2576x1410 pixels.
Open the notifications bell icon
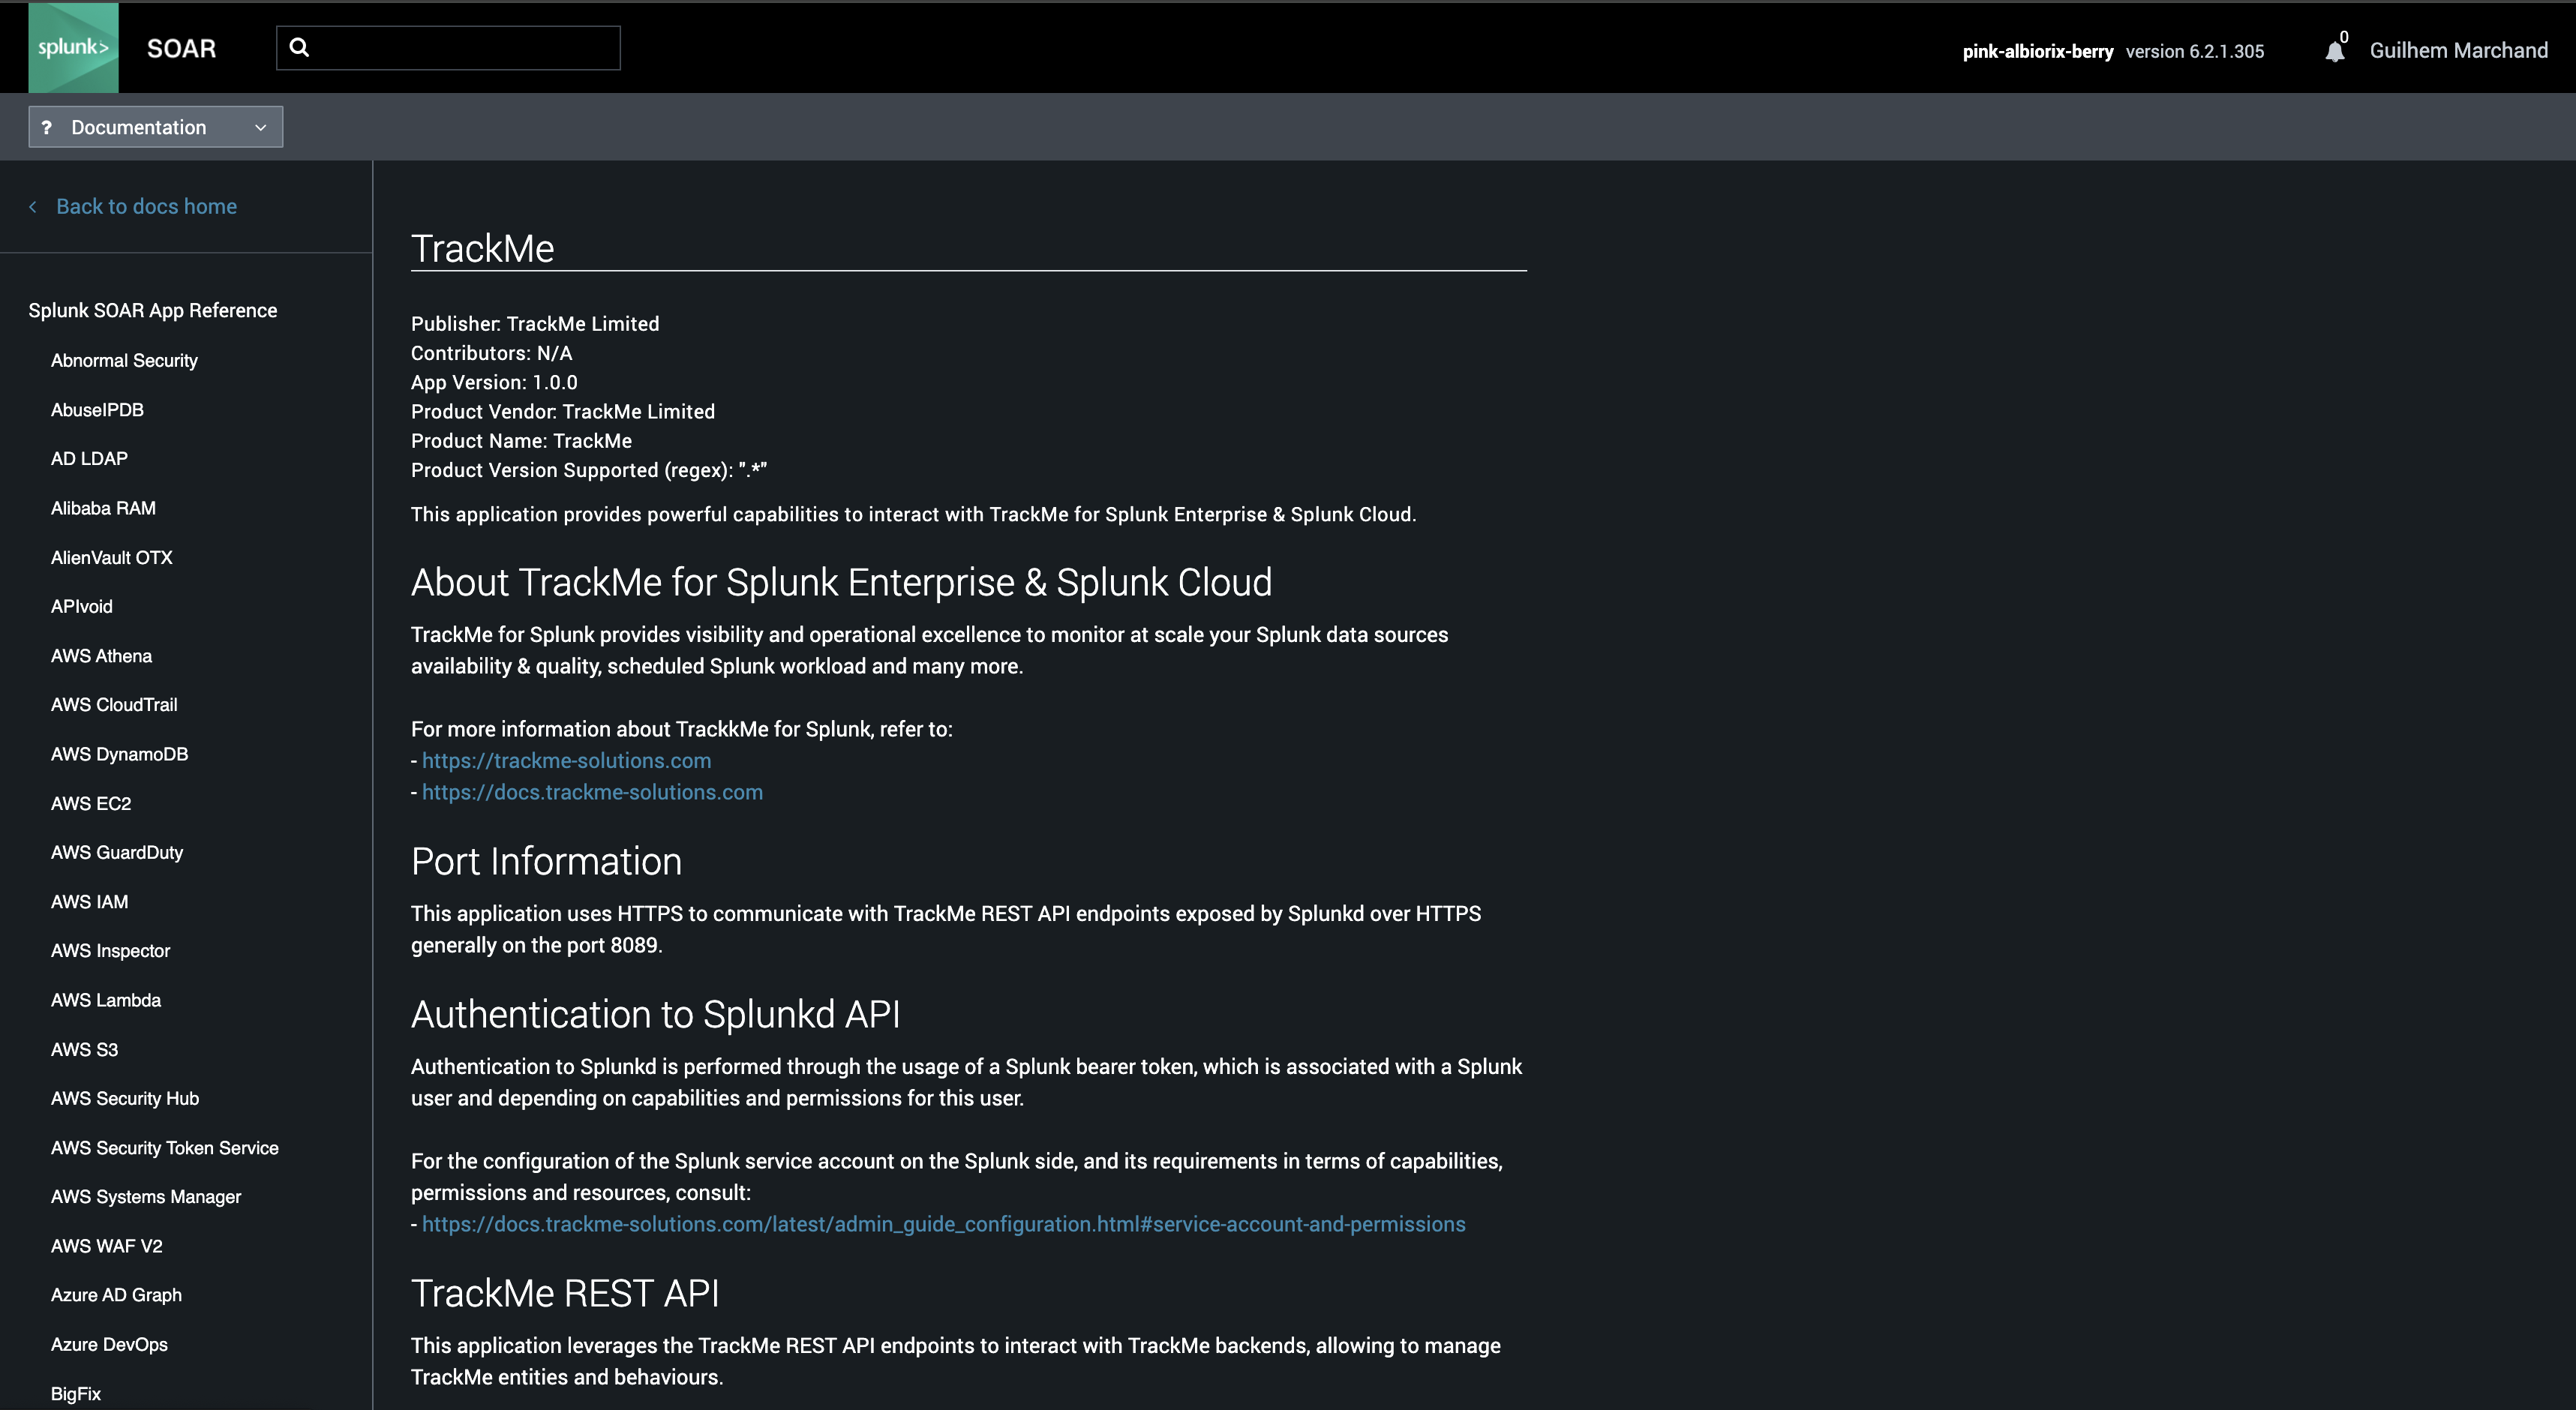click(2334, 51)
